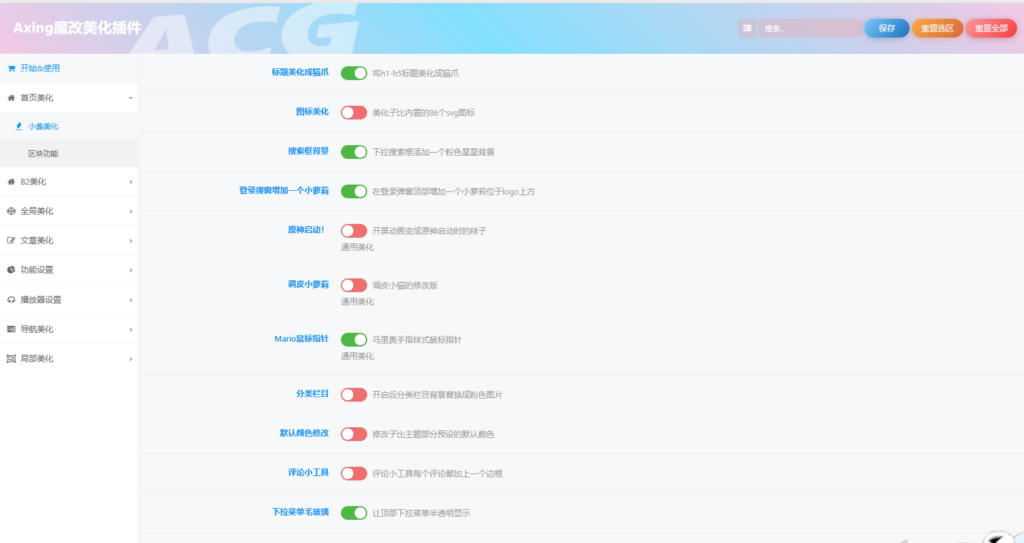Screen dimensions: 1024x543
Task: Click the icon beside 全局美化 in sidebar
Action: pyautogui.click(x=11, y=211)
